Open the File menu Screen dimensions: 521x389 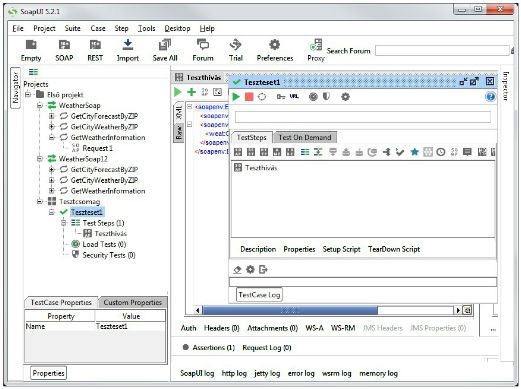pos(18,28)
